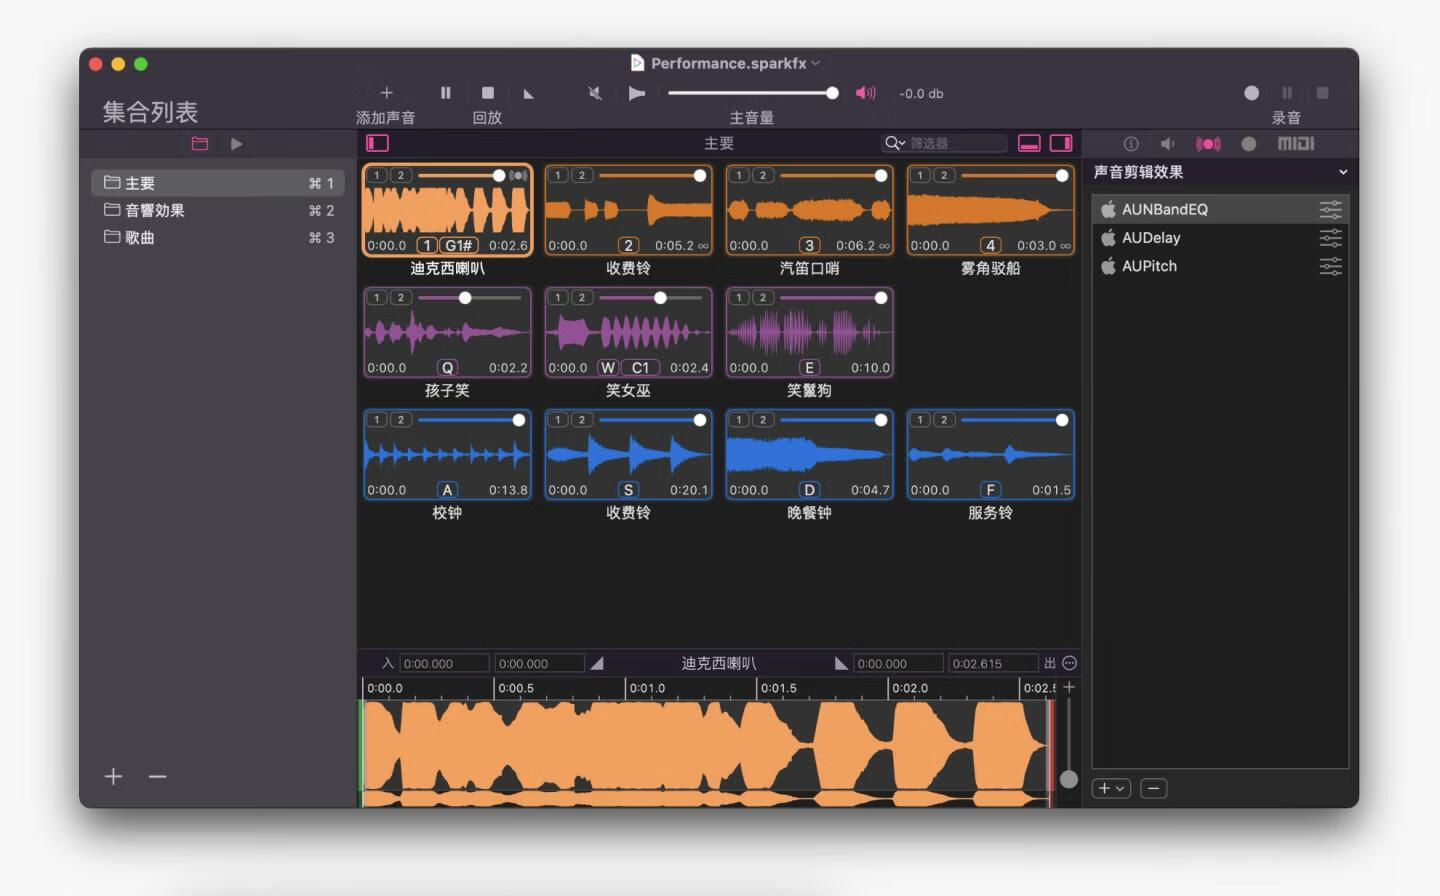Click the remove effect minus button
1440x896 pixels.
point(1153,788)
